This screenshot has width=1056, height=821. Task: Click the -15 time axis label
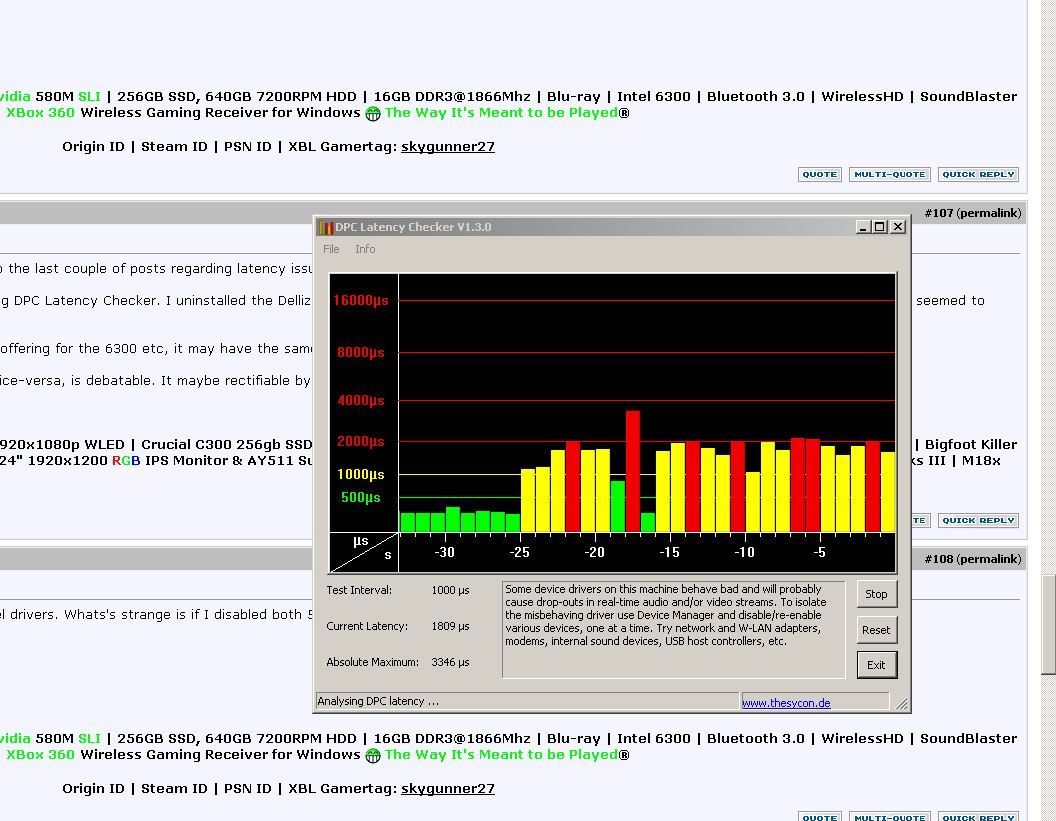point(669,552)
